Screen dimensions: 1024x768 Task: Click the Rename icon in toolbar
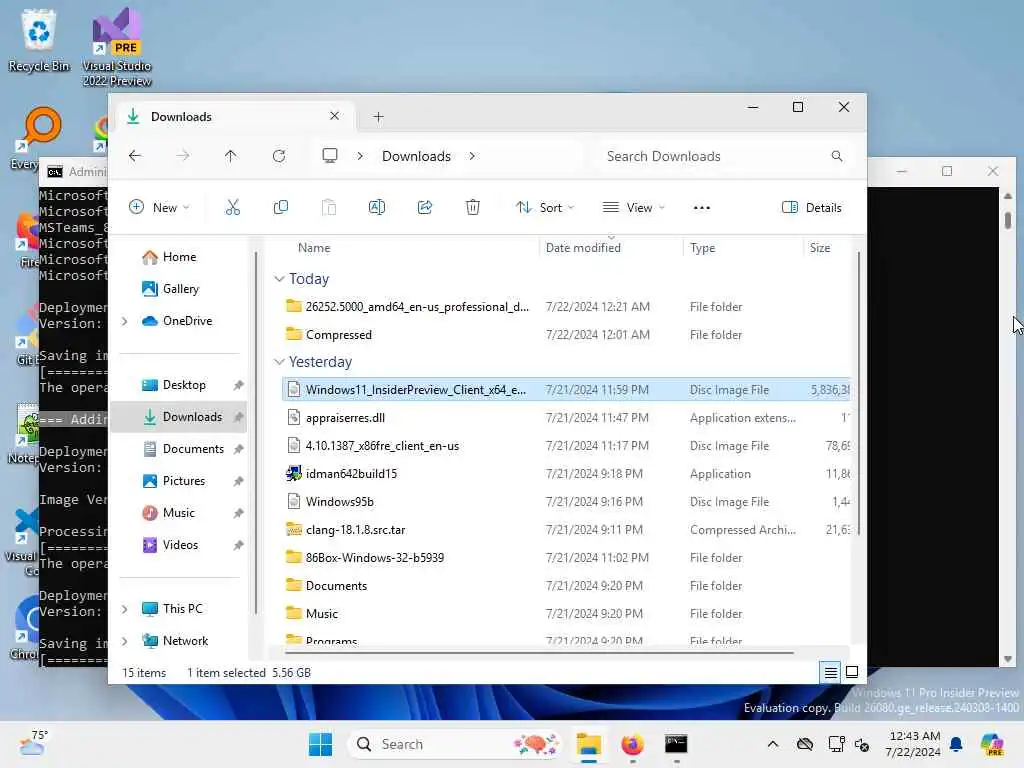[377, 208]
